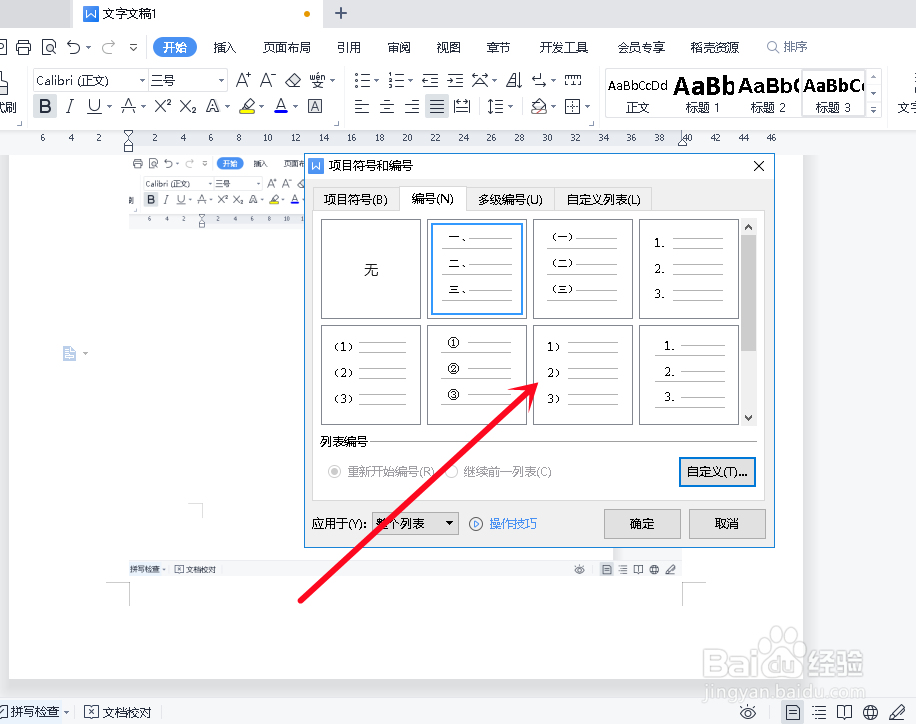
Task: Switch to the 多级编号 tab
Action: pos(510,199)
